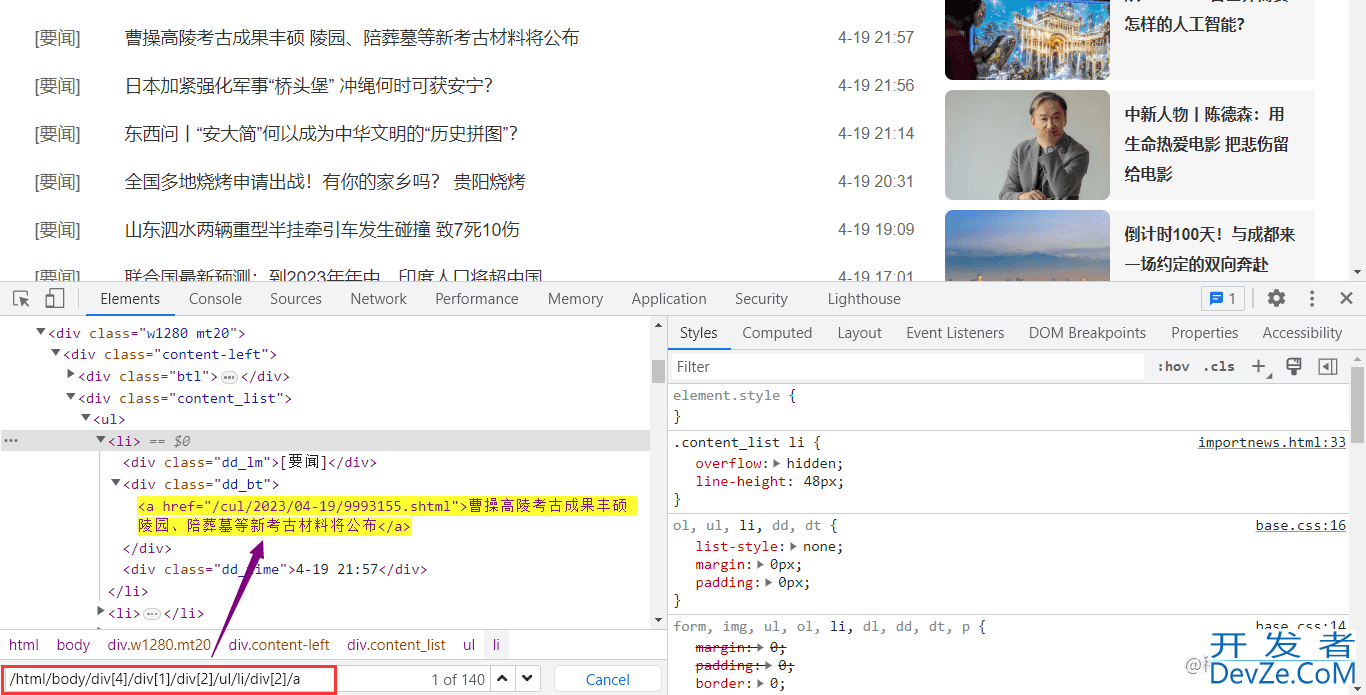Screen dimensions: 1366x695
Task: Select the Event Listeners tab
Action: [955, 333]
